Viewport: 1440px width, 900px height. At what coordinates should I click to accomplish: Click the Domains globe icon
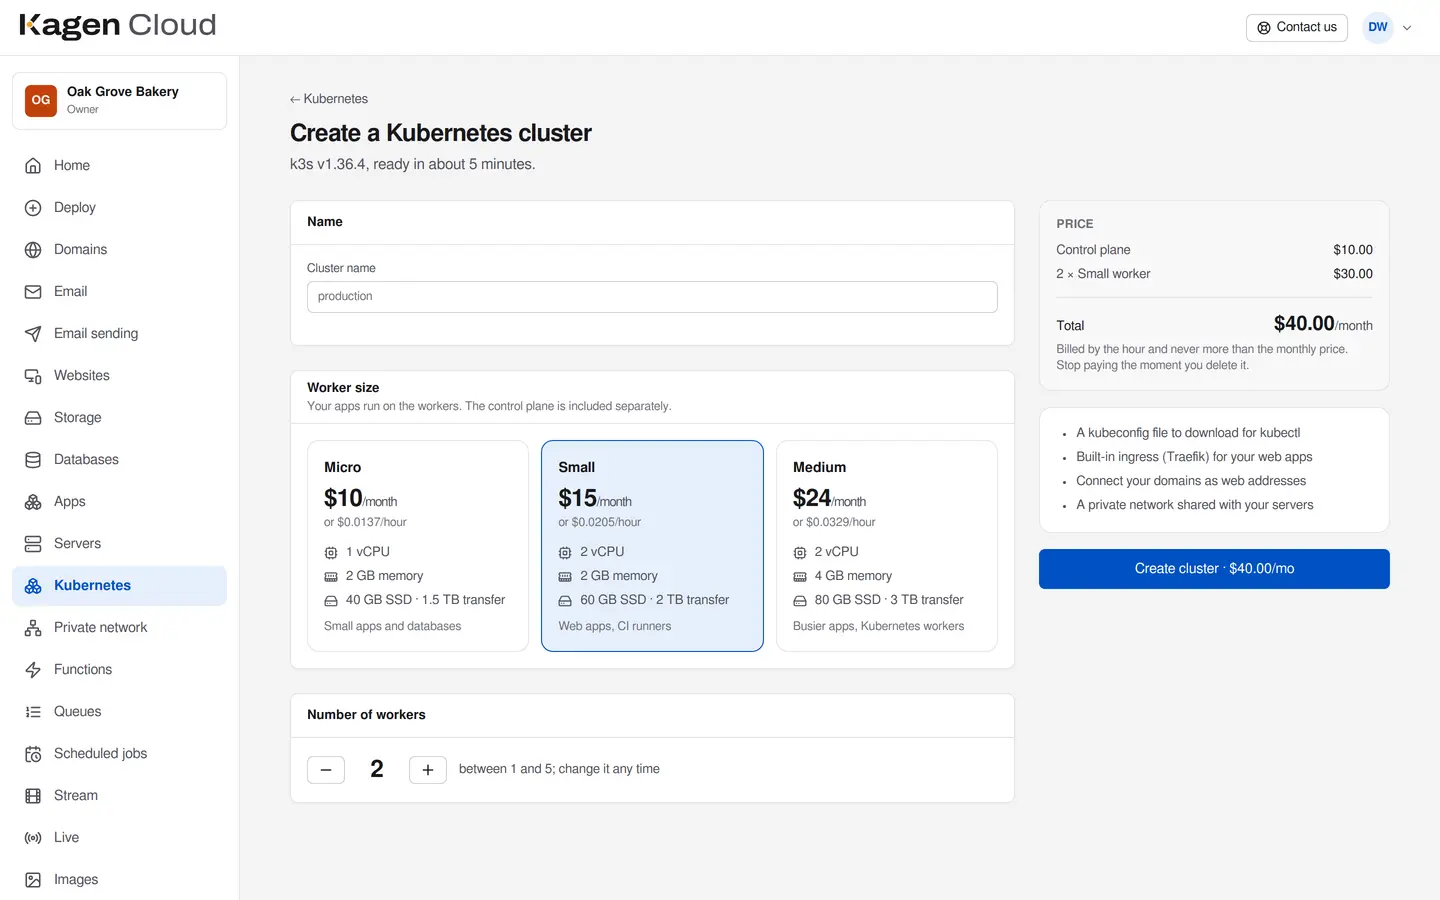(x=33, y=250)
